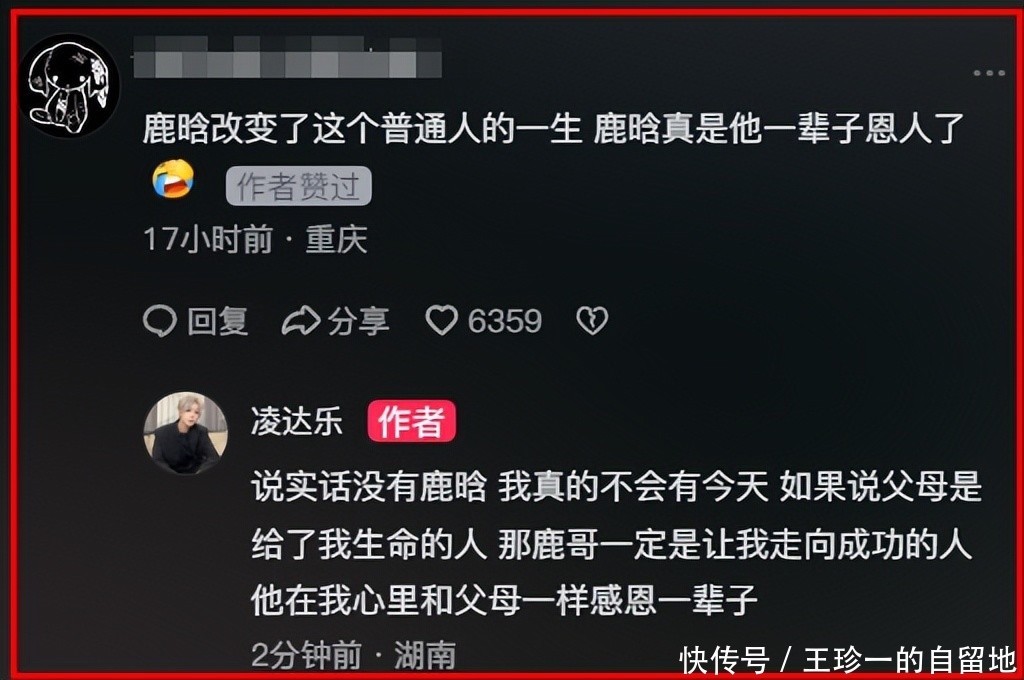Select the author's reply text 说实话没有鹿晗
This screenshot has width=1024, height=680.
click(x=616, y=543)
